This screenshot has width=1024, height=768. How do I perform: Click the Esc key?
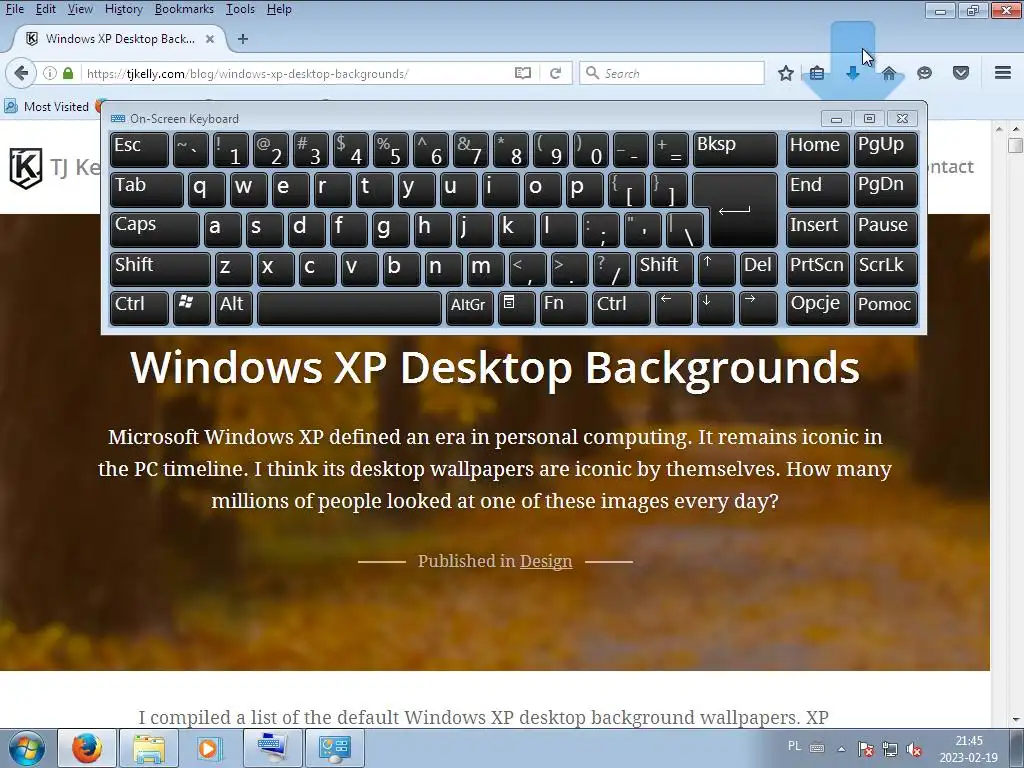tap(139, 150)
